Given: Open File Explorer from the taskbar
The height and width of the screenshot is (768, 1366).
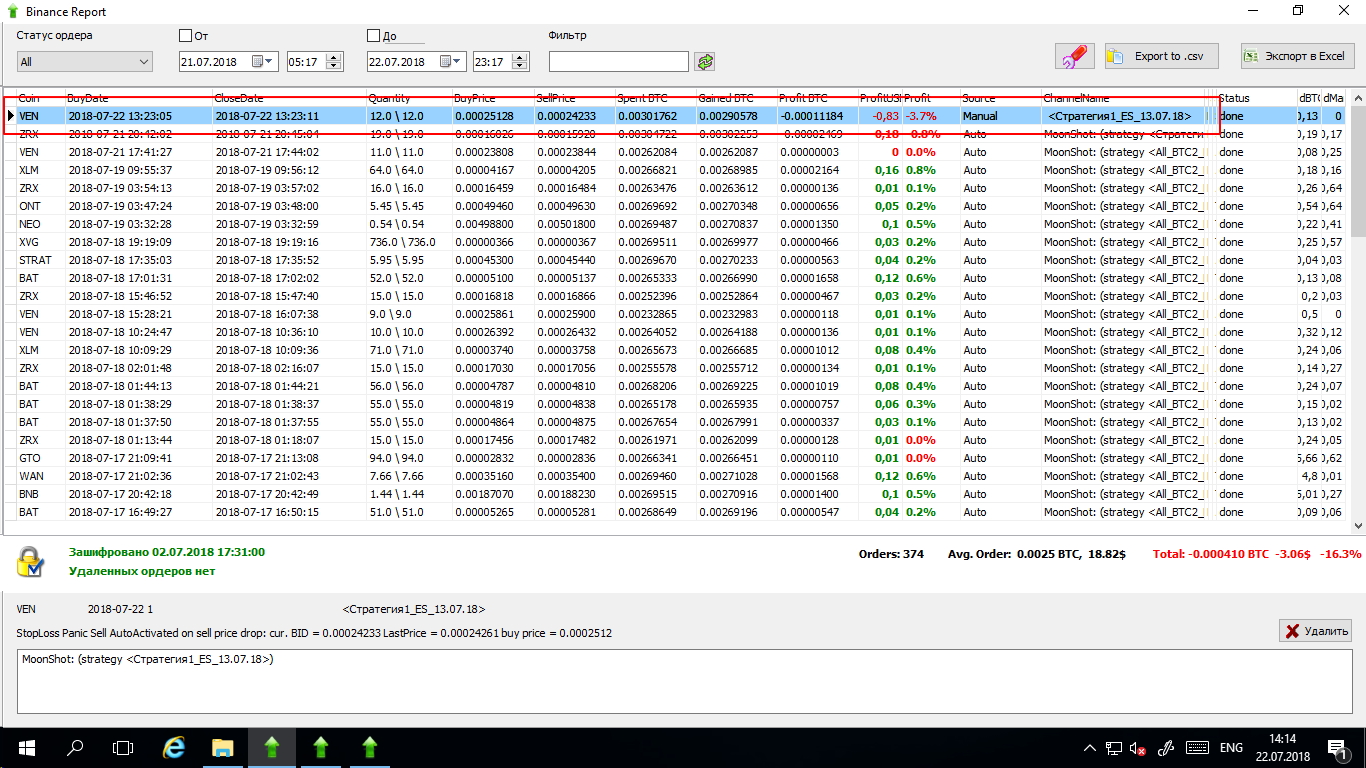Looking at the screenshot, I should coord(222,747).
